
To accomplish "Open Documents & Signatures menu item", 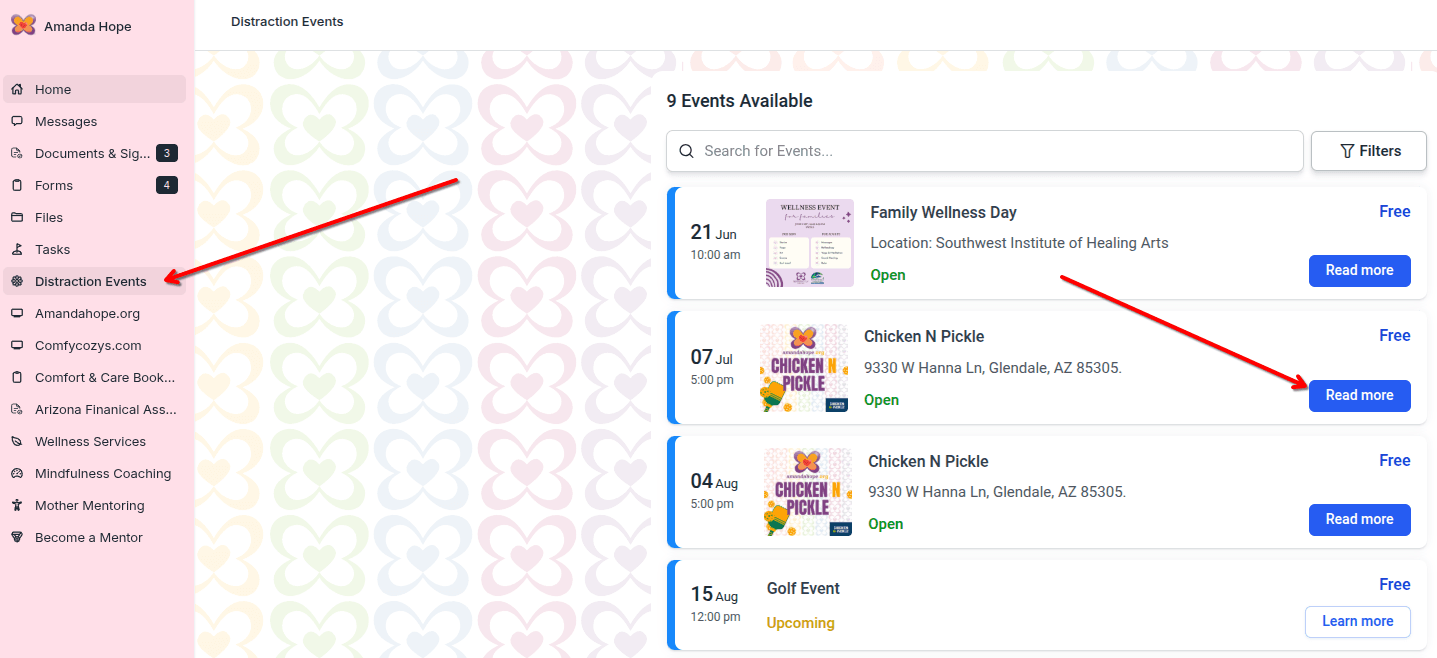I will point(93,153).
